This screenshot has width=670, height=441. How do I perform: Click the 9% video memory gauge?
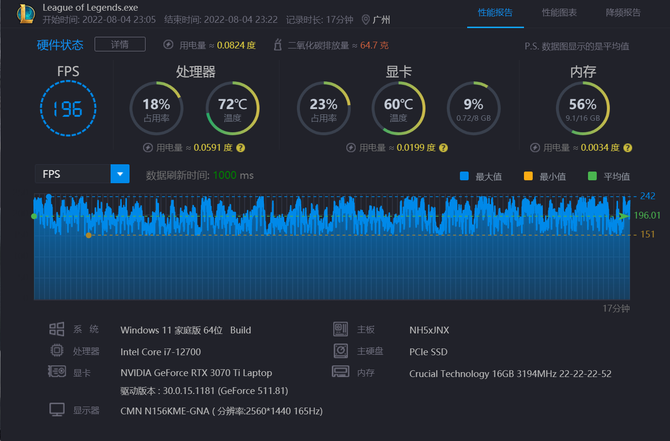[473, 109]
